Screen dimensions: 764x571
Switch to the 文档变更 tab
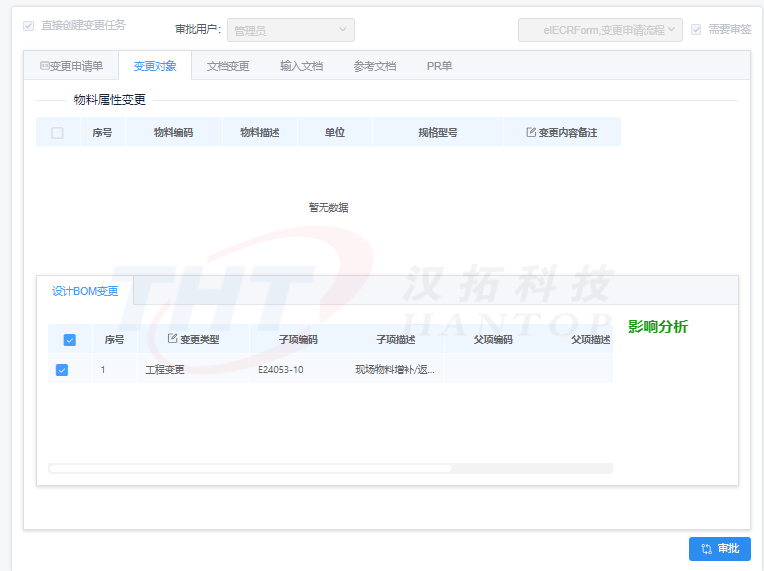(x=228, y=66)
